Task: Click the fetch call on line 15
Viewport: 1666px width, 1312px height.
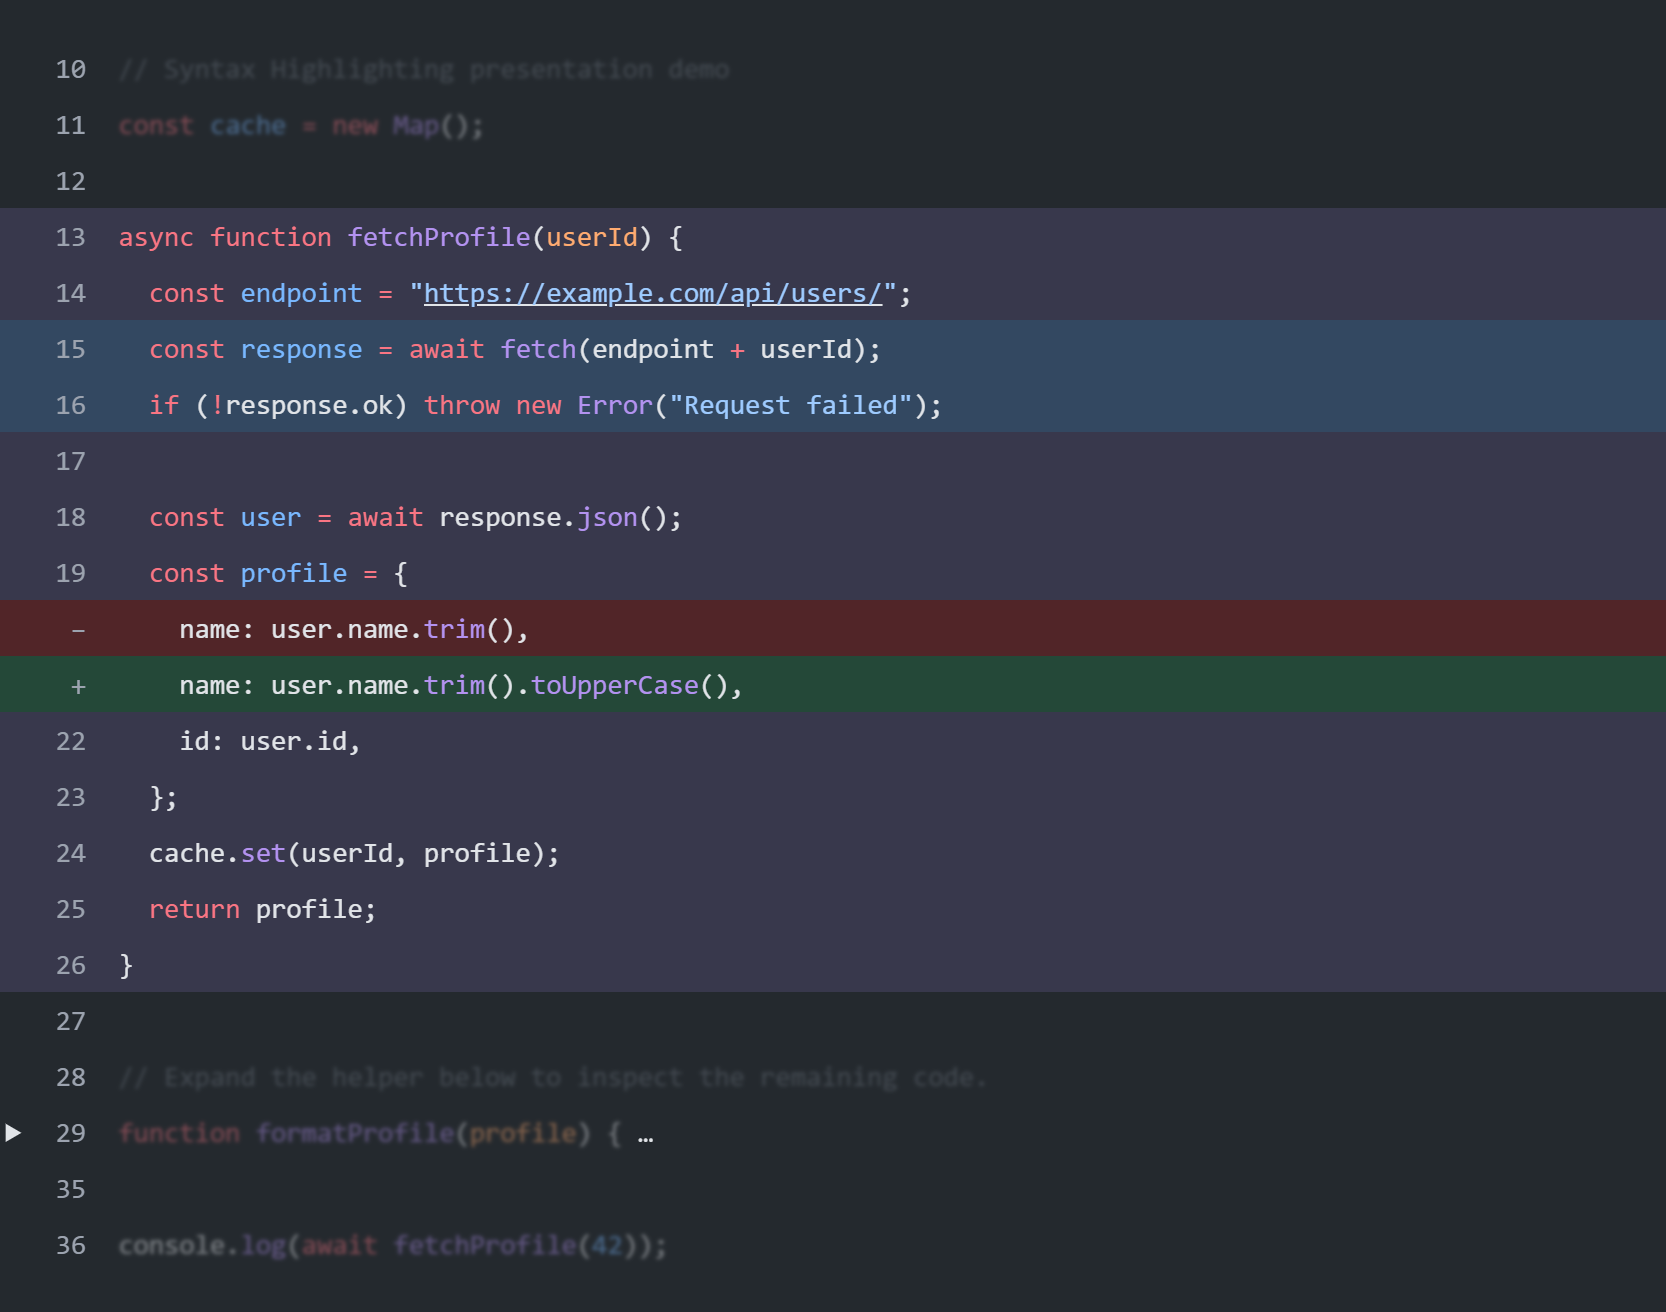Action: [538, 349]
